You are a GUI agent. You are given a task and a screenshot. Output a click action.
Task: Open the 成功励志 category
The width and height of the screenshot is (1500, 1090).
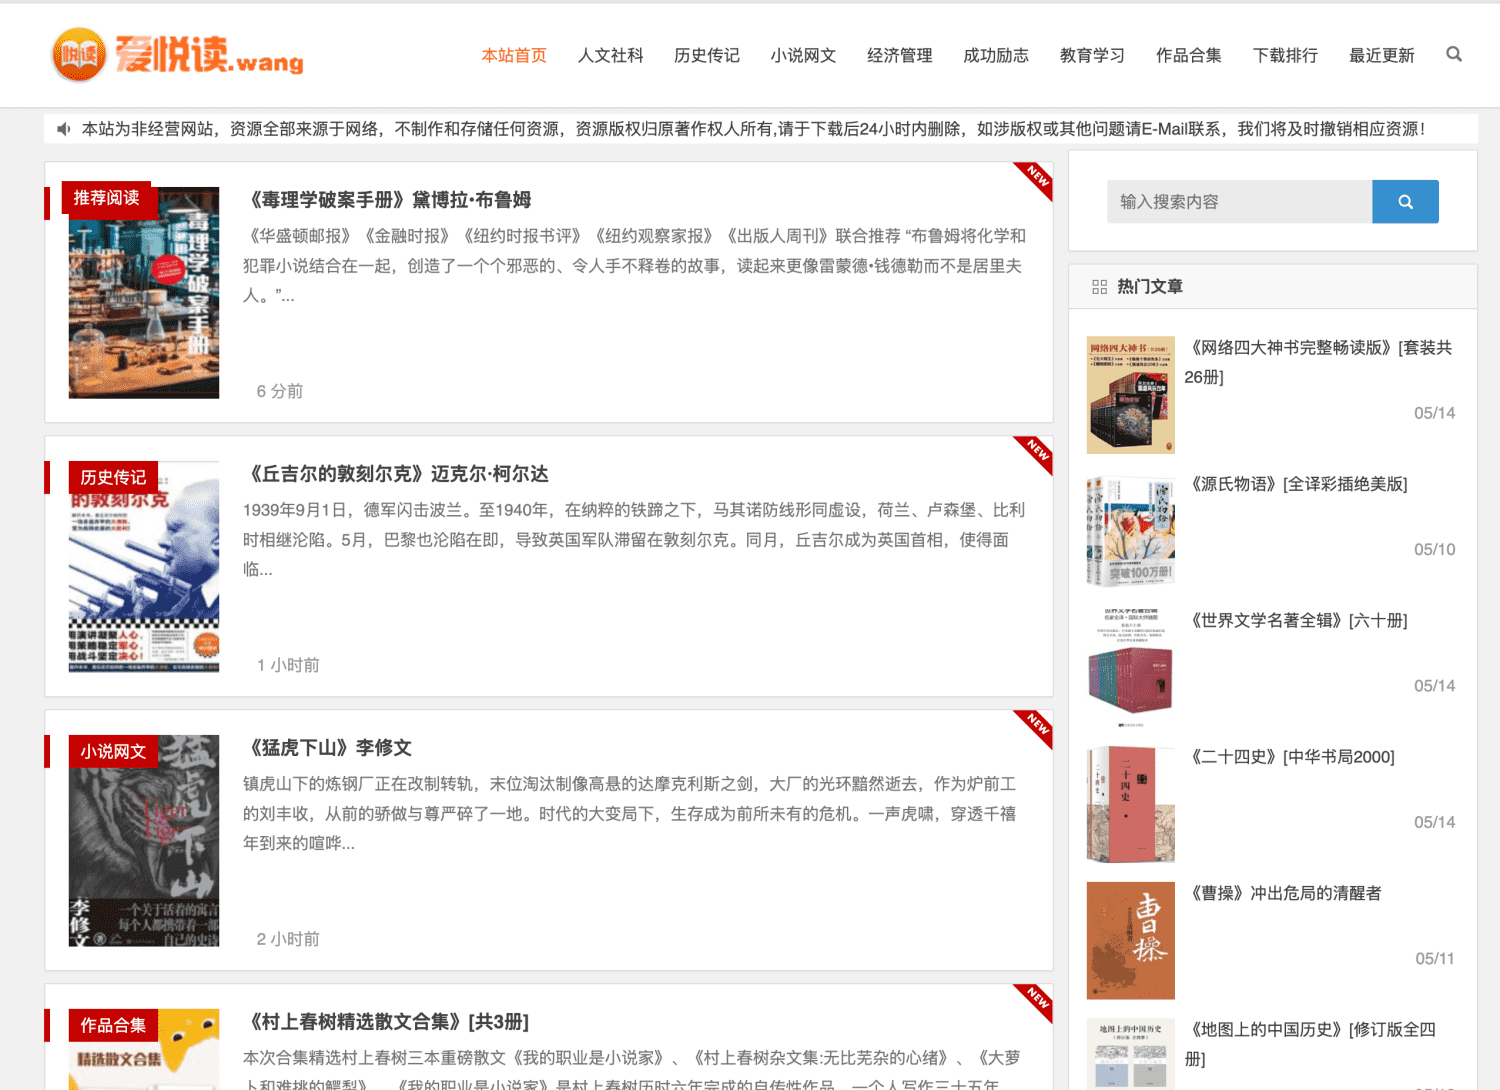click(996, 55)
